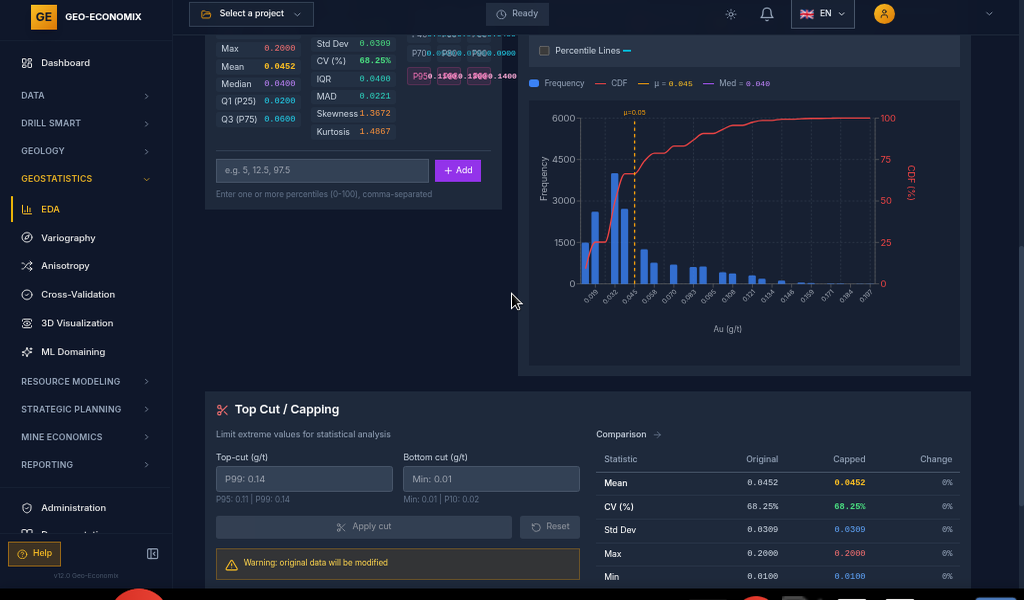Click the Anisotropy shuffle icon

(27, 266)
